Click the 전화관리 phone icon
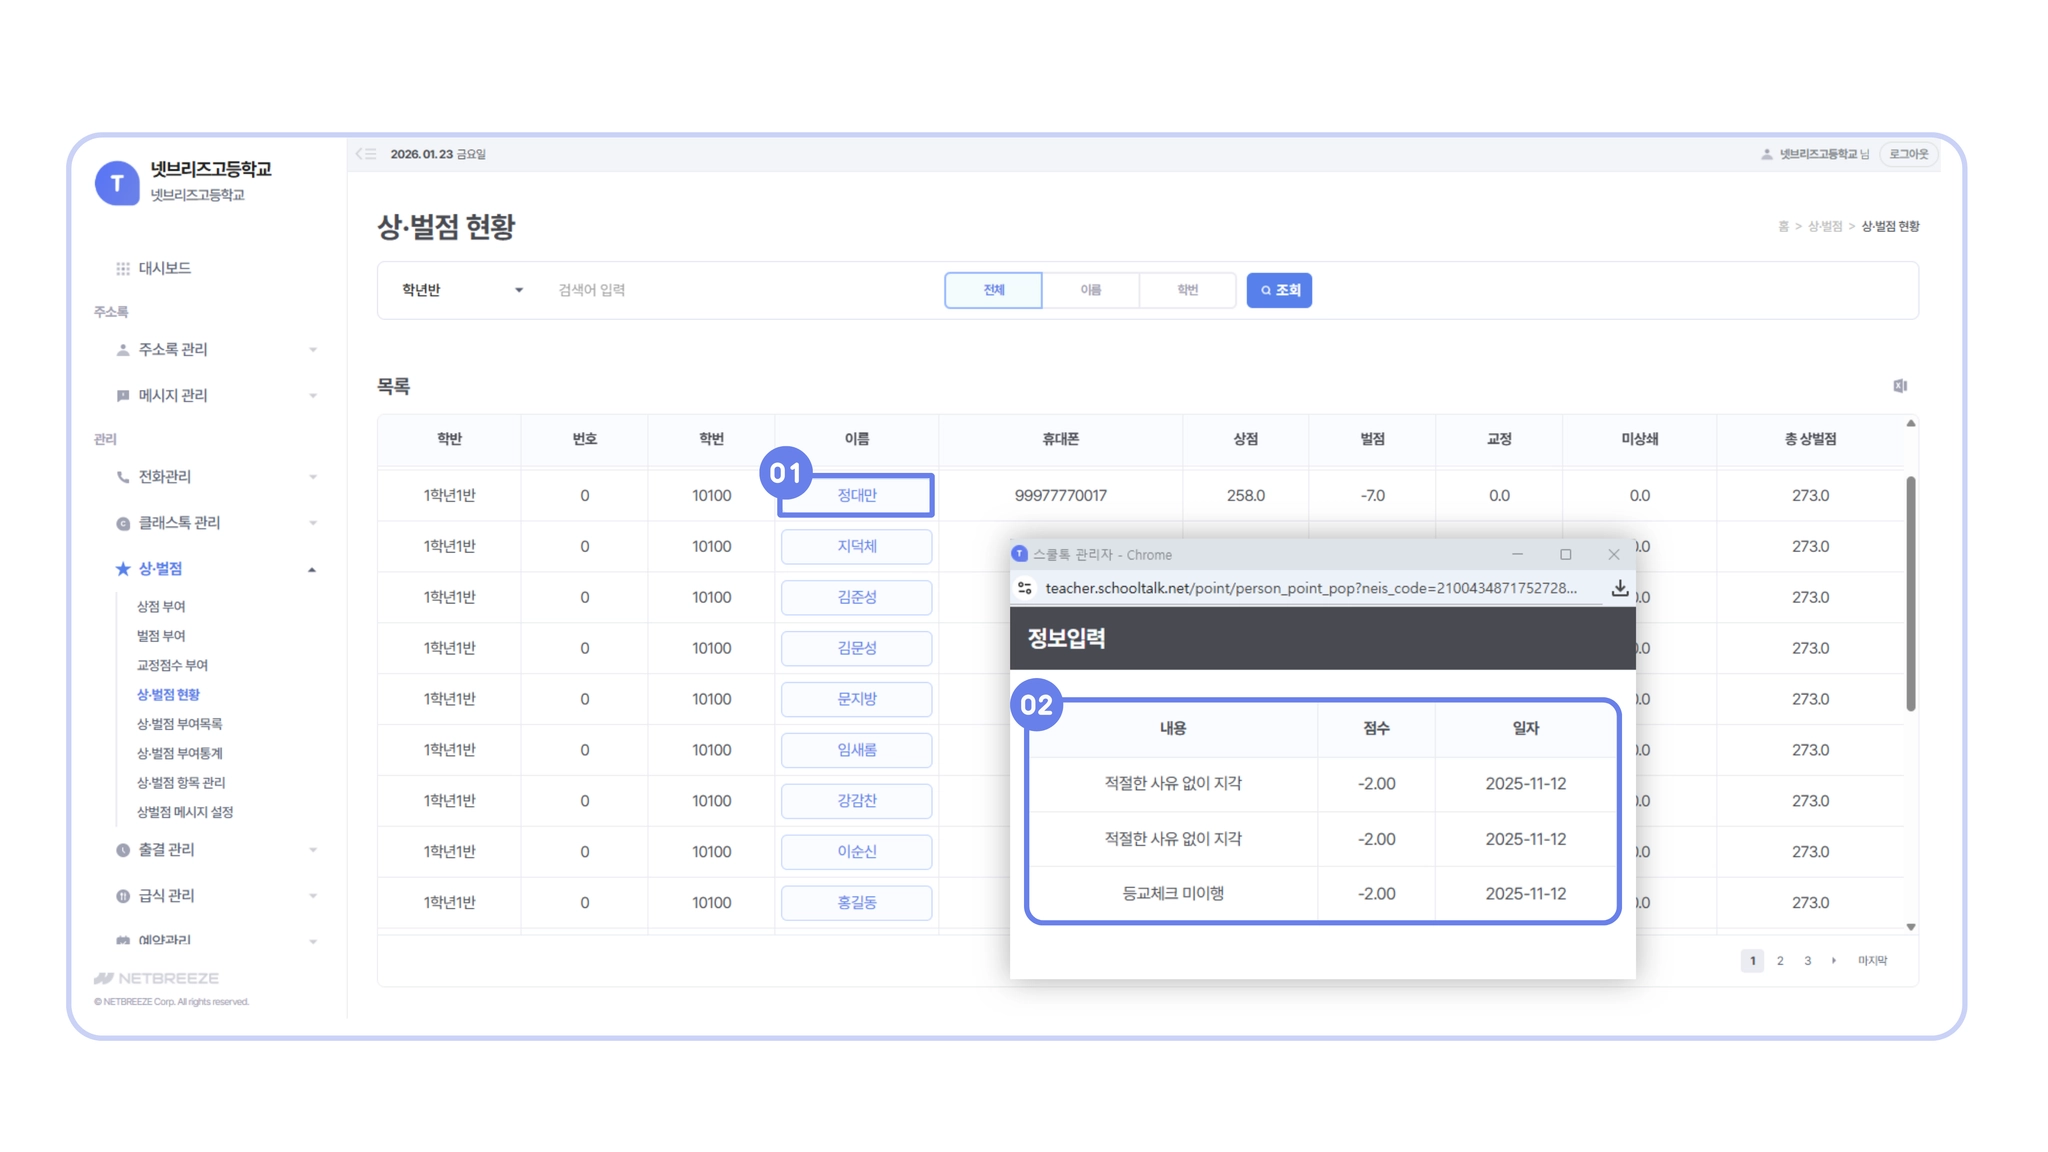2048x1152 pixels. click(123, 477)
